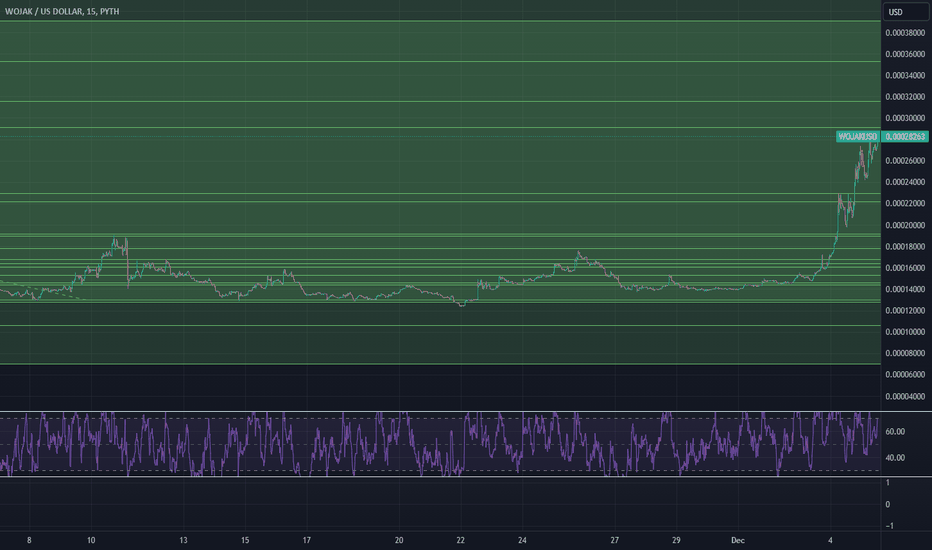This screenshot has width=932, height=550.
Task: Click the 0.00038000 price axis label
Action: click(x=905, y=33)
